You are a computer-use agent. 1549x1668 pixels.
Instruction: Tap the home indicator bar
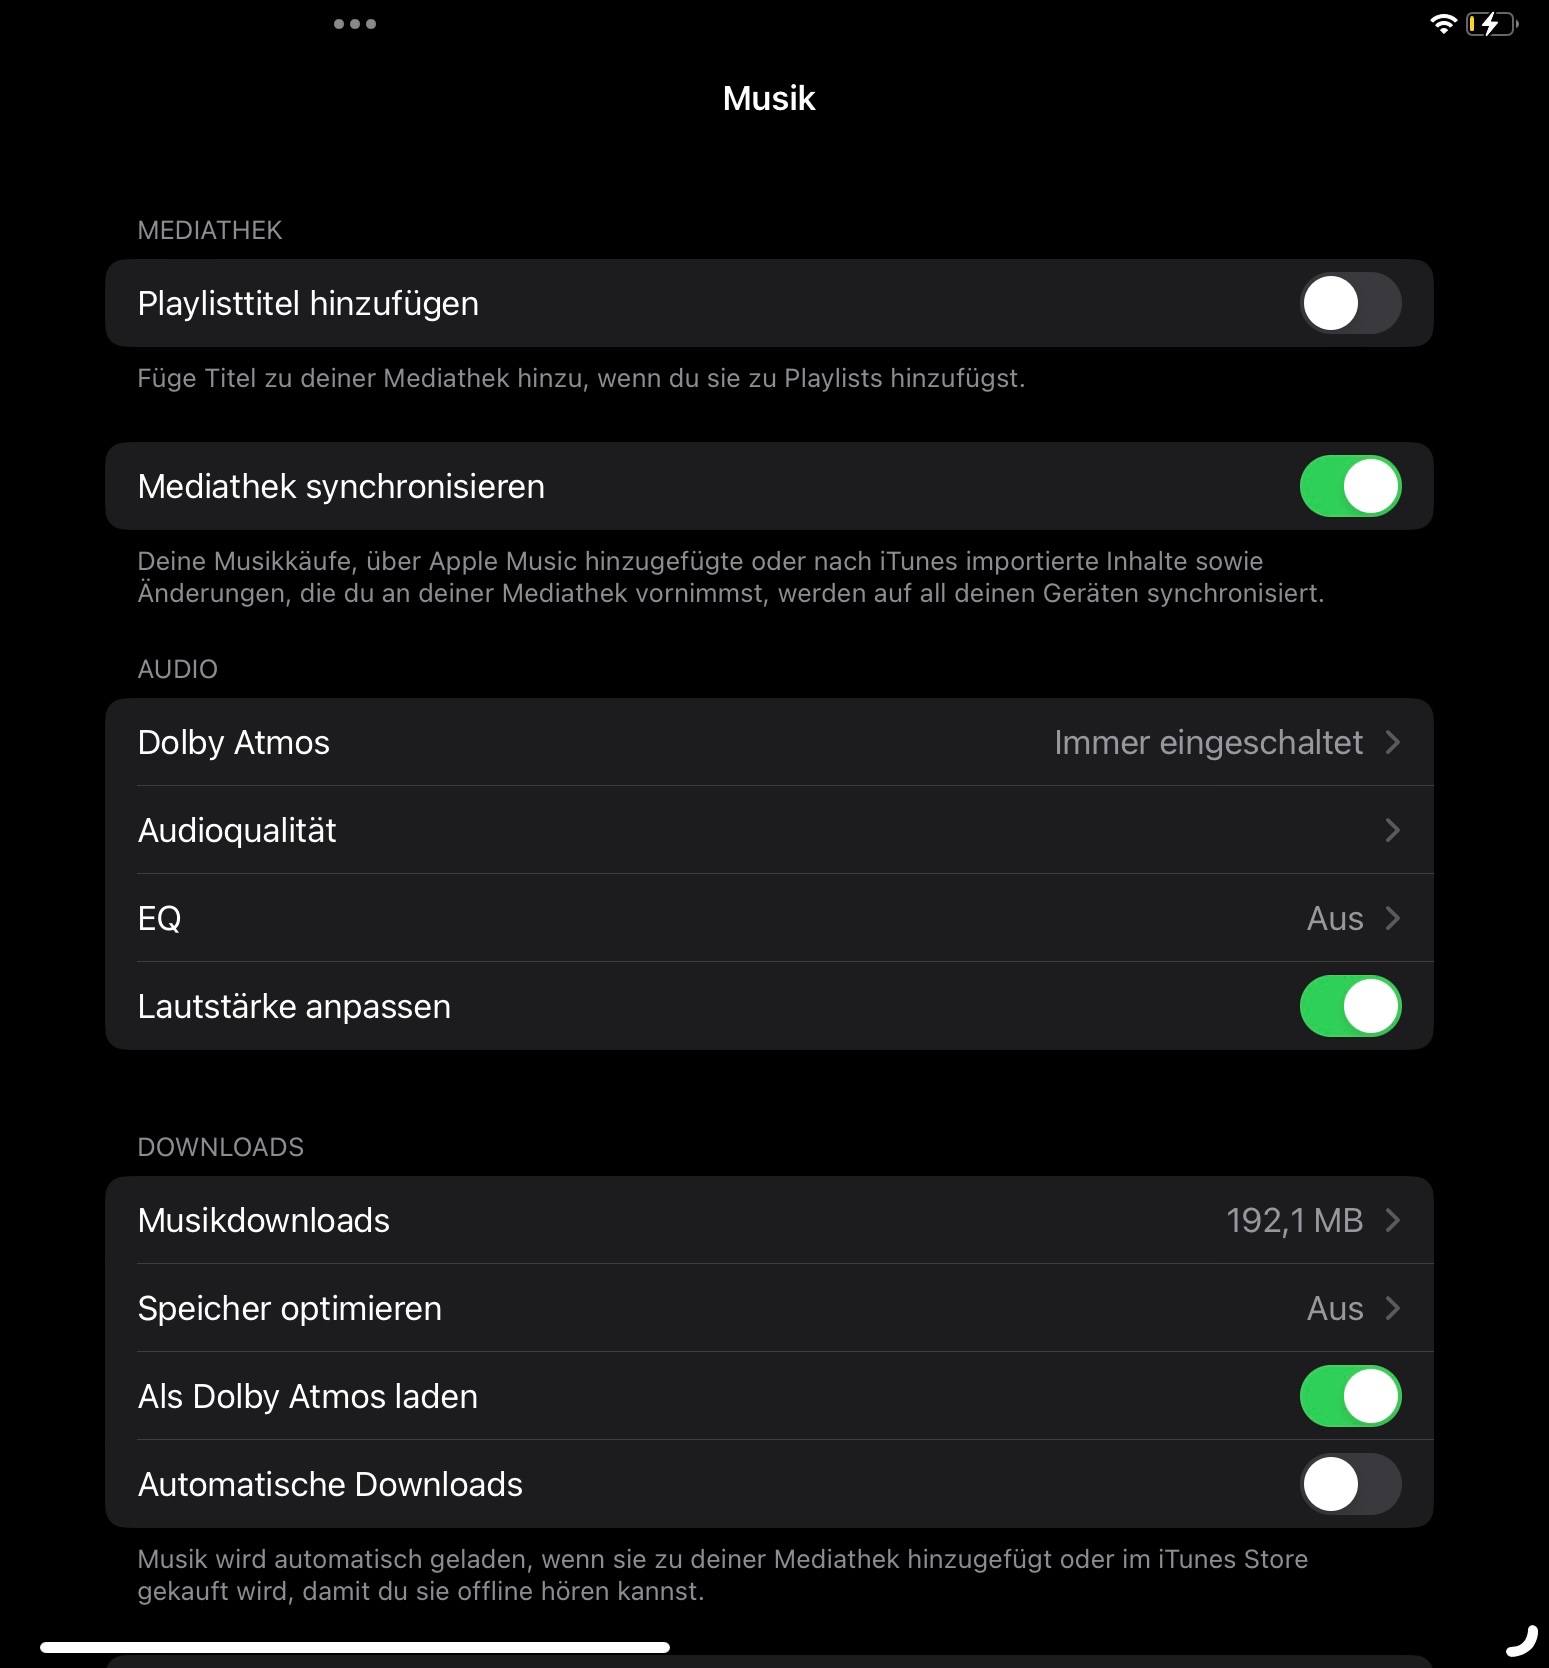point(355,1647)
